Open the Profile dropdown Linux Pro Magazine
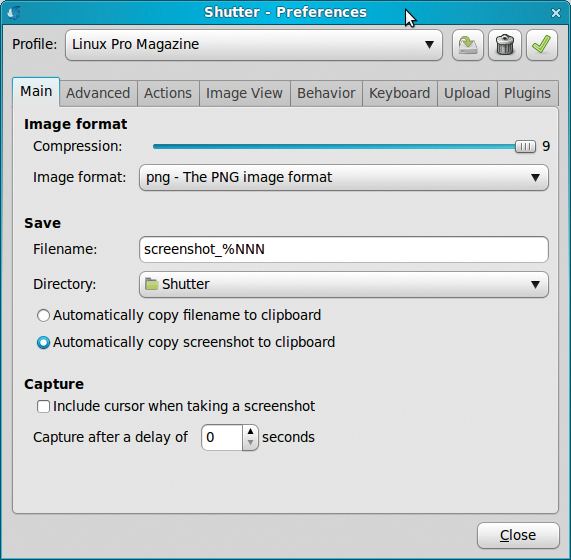Image resolution: width=571 pixels, height=560 pixels. click(x=254, y=45)
